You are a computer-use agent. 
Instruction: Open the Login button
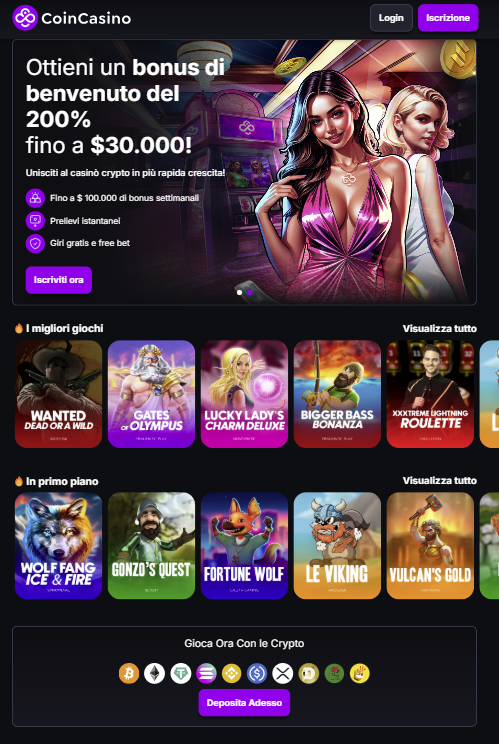pyautogui.click(x=391, y=18)
